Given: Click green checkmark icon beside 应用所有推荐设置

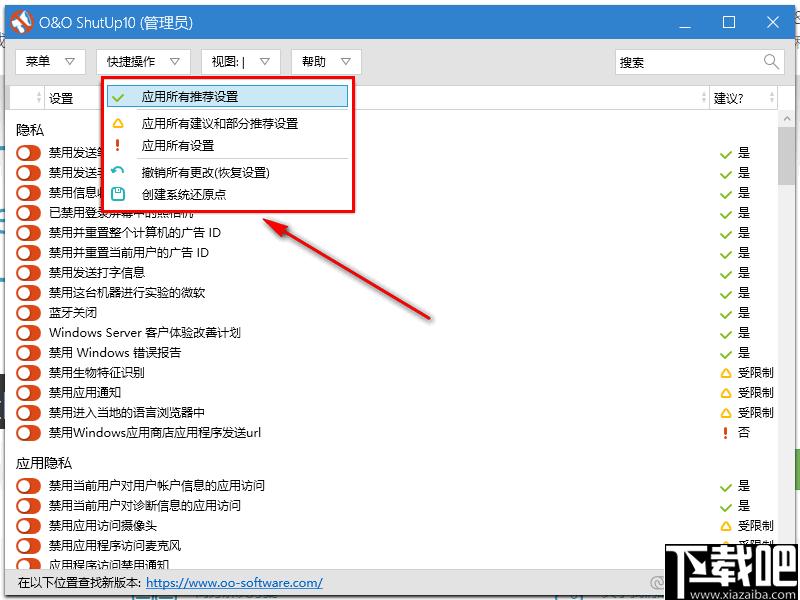Looking at the screenshot, I should pos(118,97).
